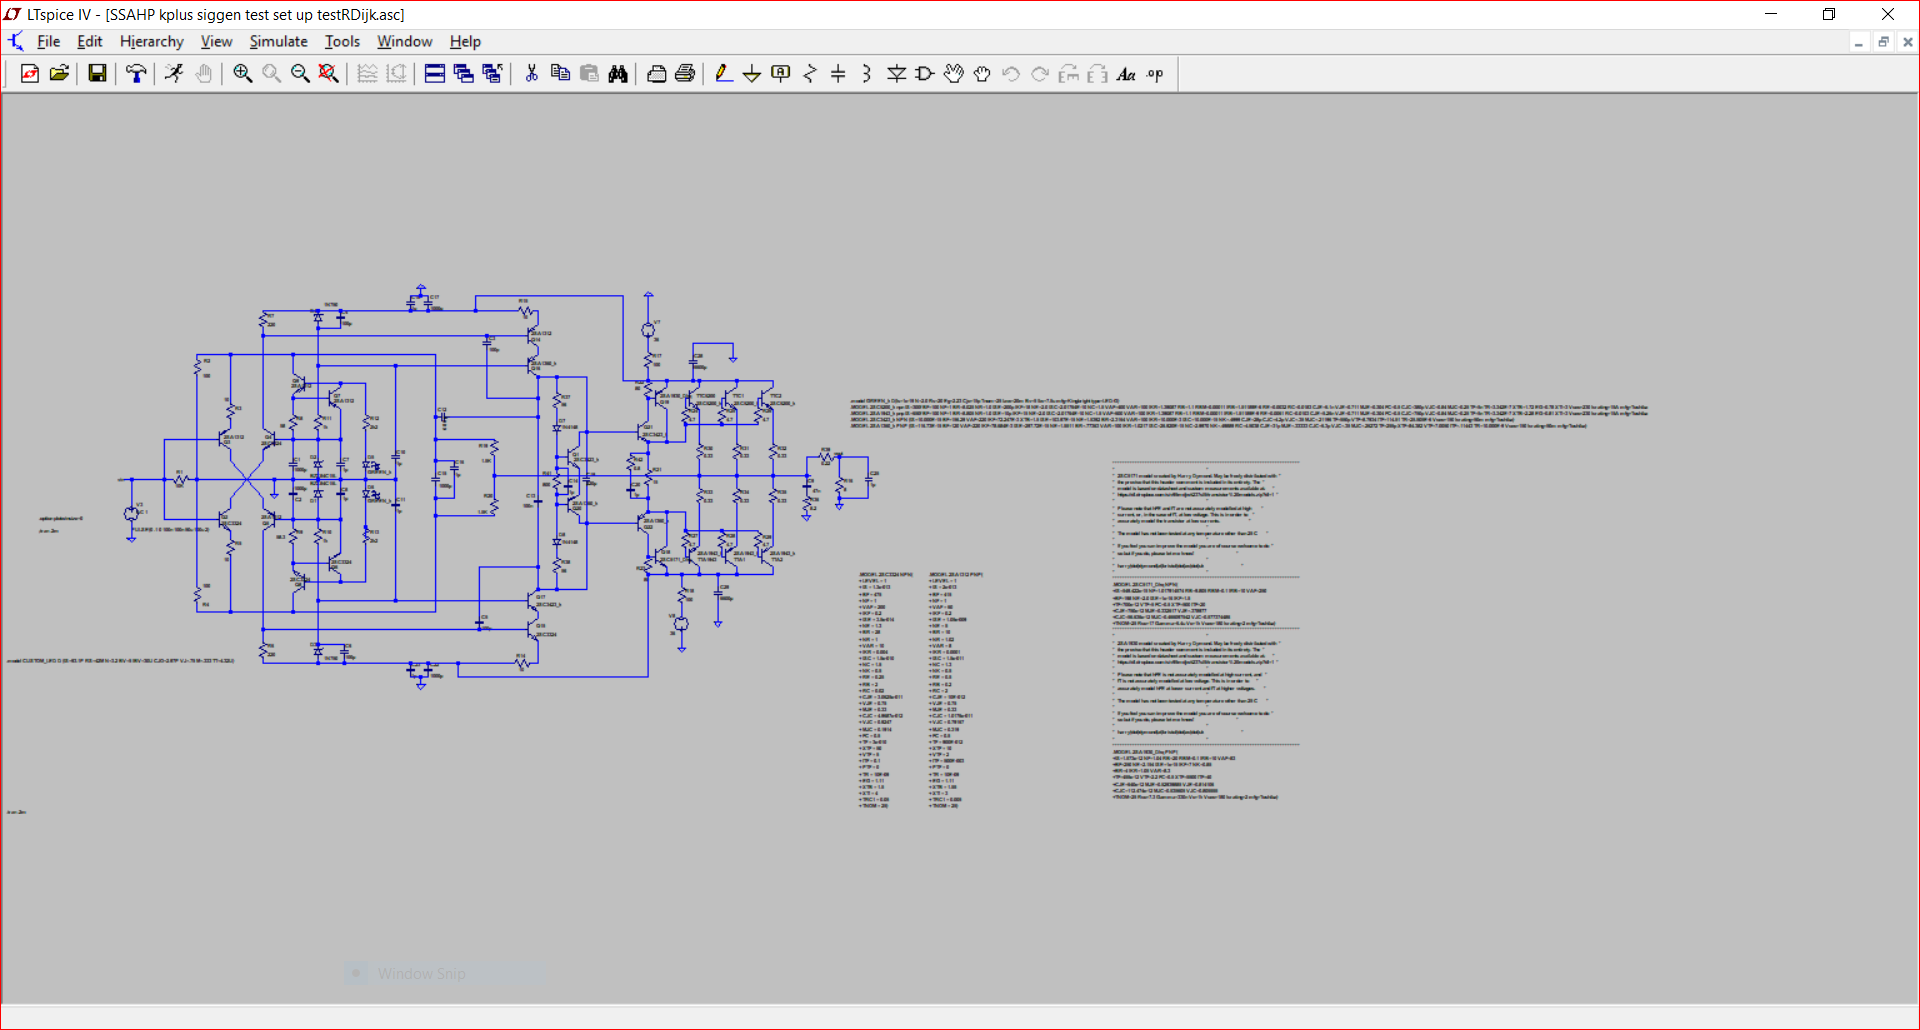This screenshot has height=1030, width=1920.
Task: Click the Rotate component icon
Action: coord(1069,74)
